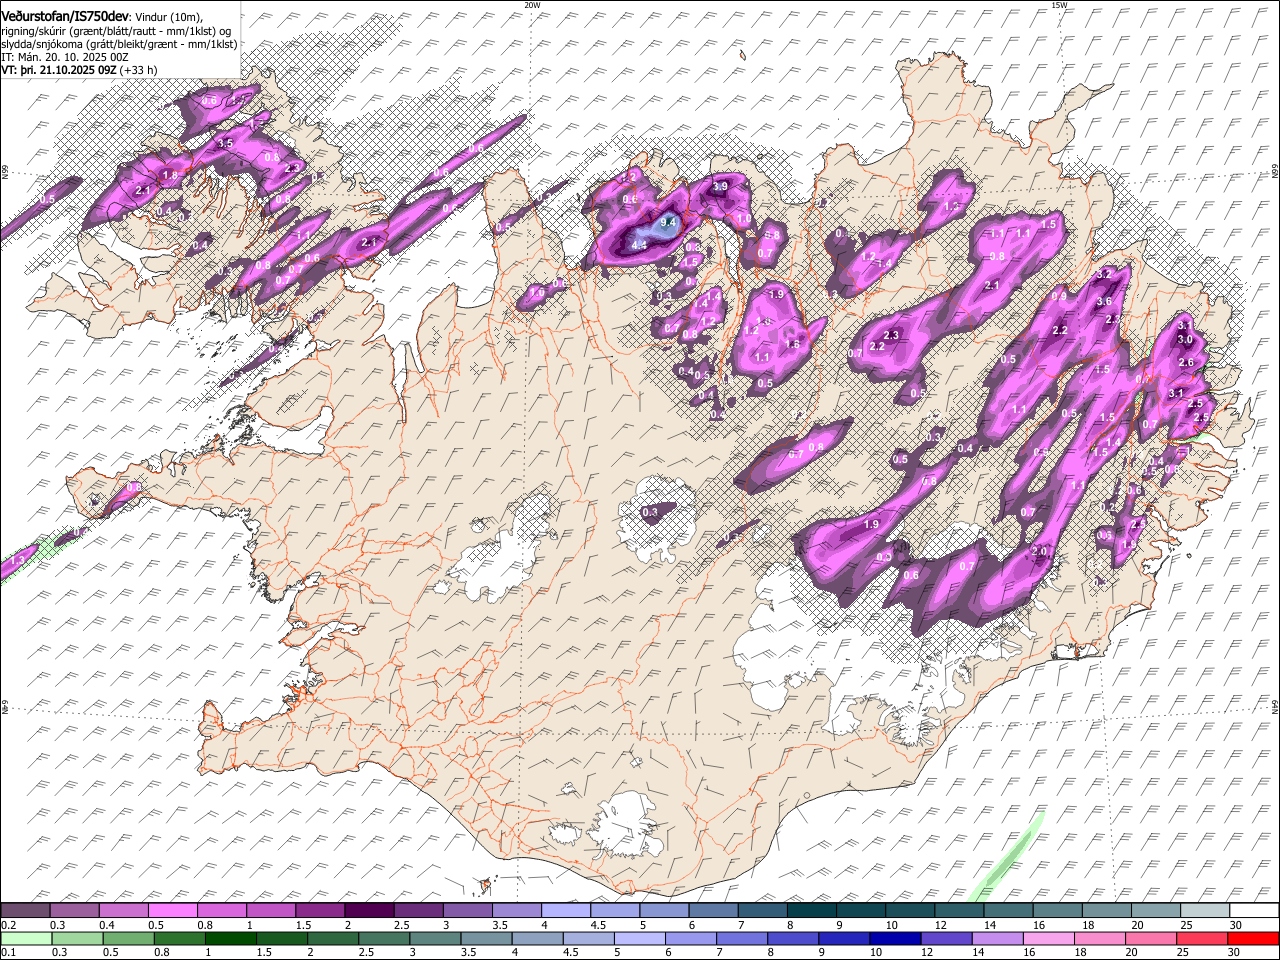Click the slate blue 6 snow legend swatch
This screenshot has height=960, width=1280.
pyautogui.click(x=713, y=910)
